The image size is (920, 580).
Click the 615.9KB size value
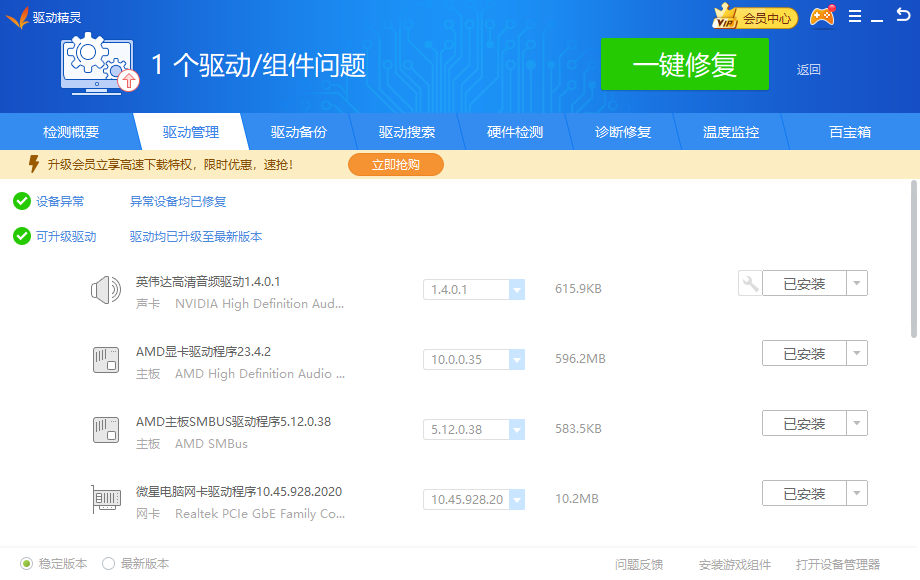579,289
